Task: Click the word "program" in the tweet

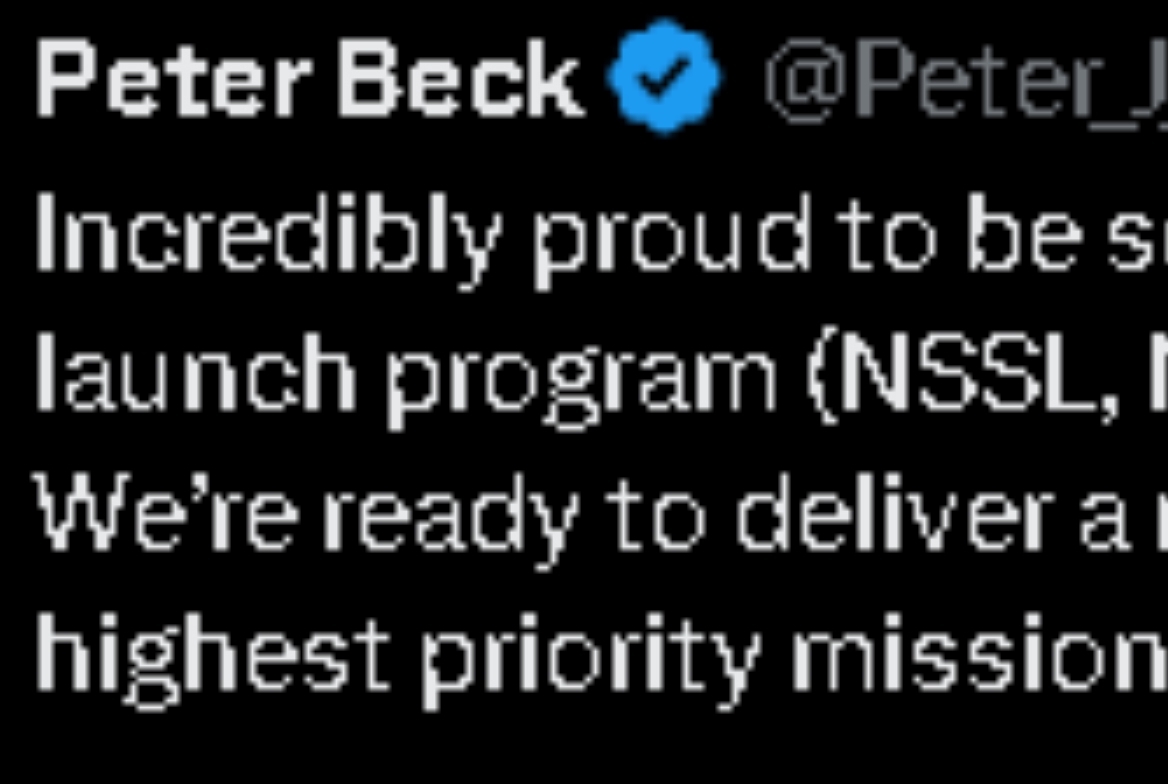Action: click(580, 382)
